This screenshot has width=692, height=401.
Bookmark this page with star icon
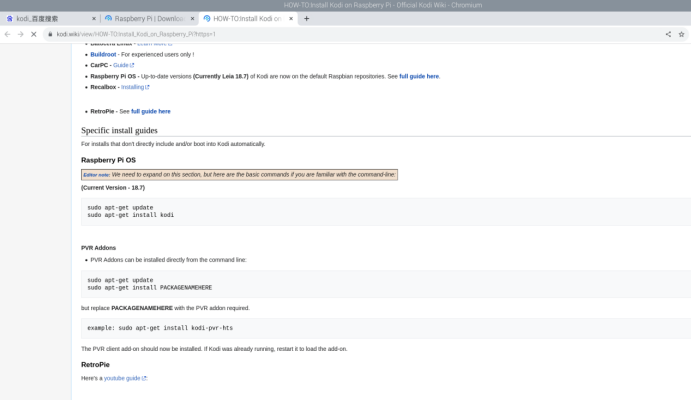point(681,34)
